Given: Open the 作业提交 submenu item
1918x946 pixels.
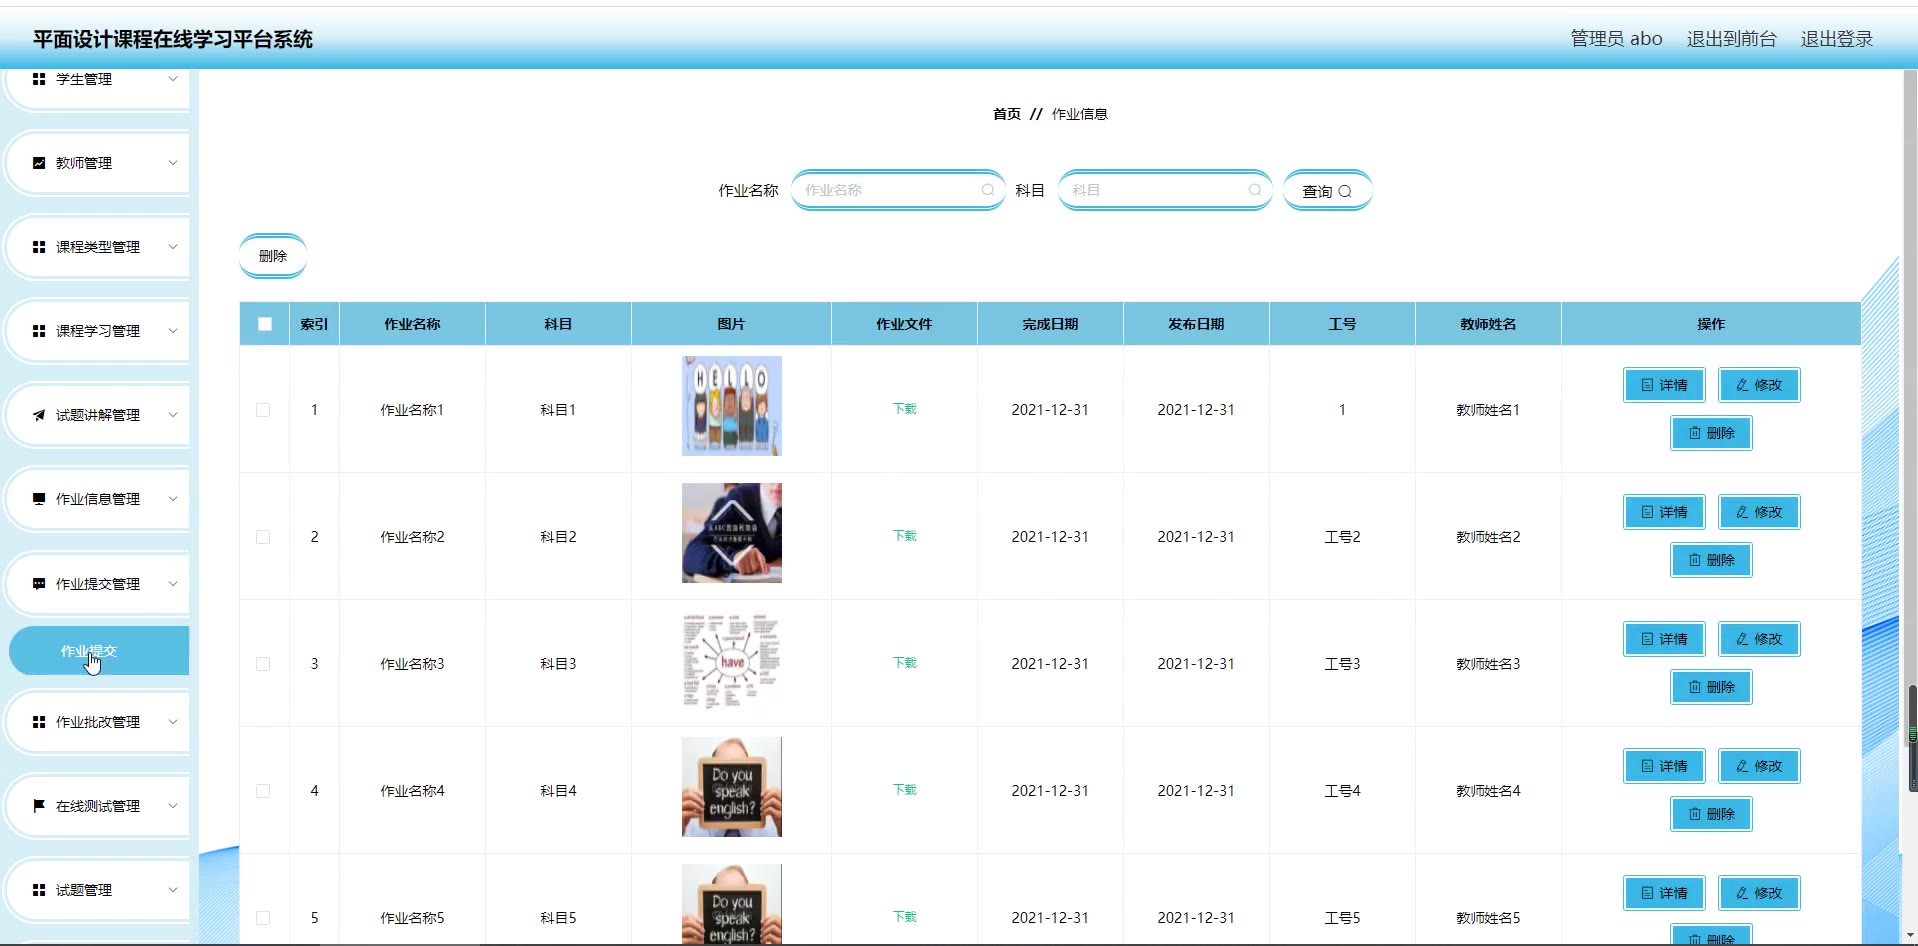Looking at the screenshot, I should click(99, 651).
